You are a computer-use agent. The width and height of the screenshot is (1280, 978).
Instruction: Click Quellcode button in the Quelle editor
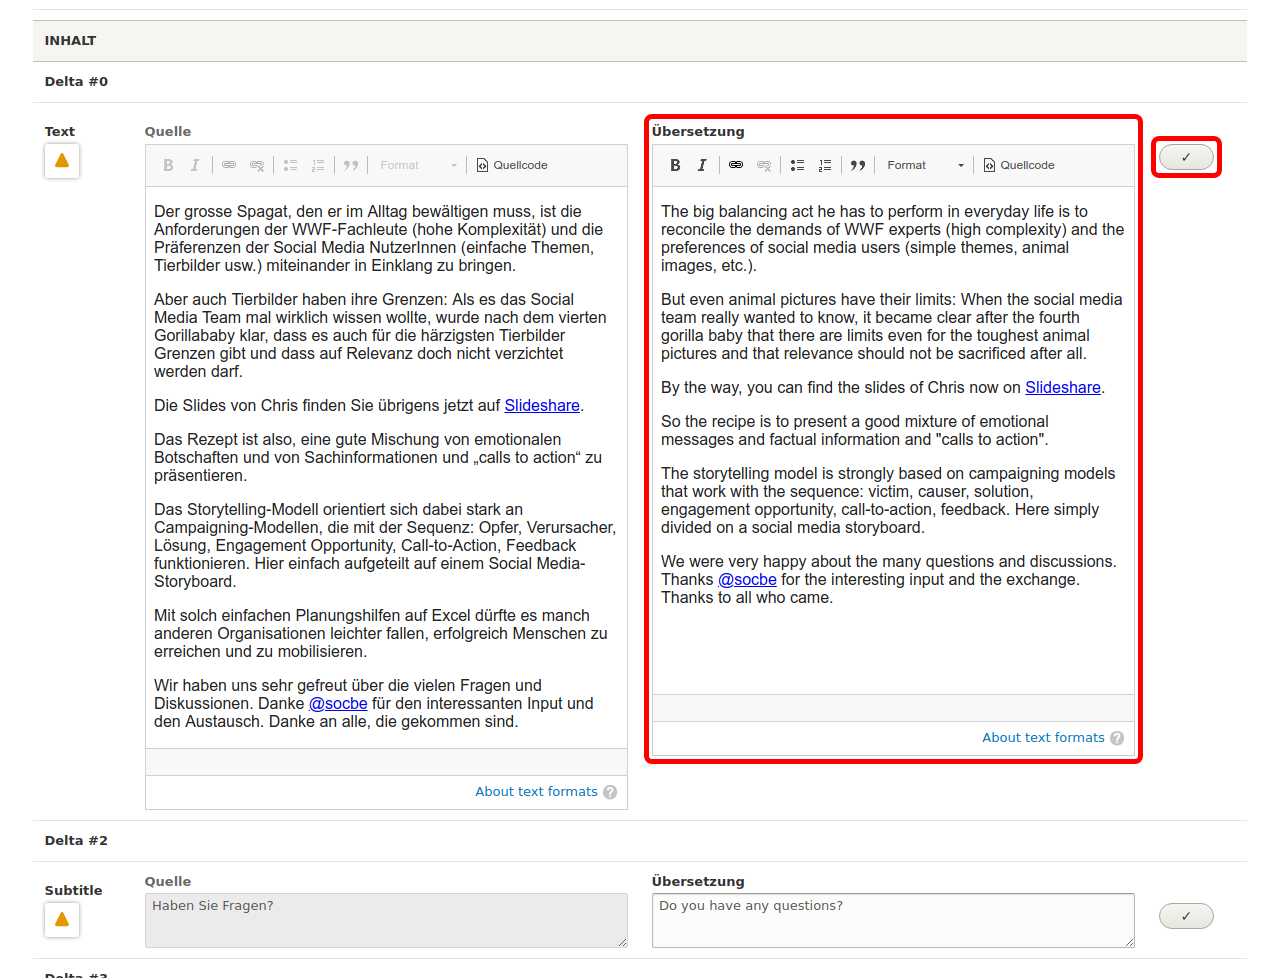click(511, 165)
